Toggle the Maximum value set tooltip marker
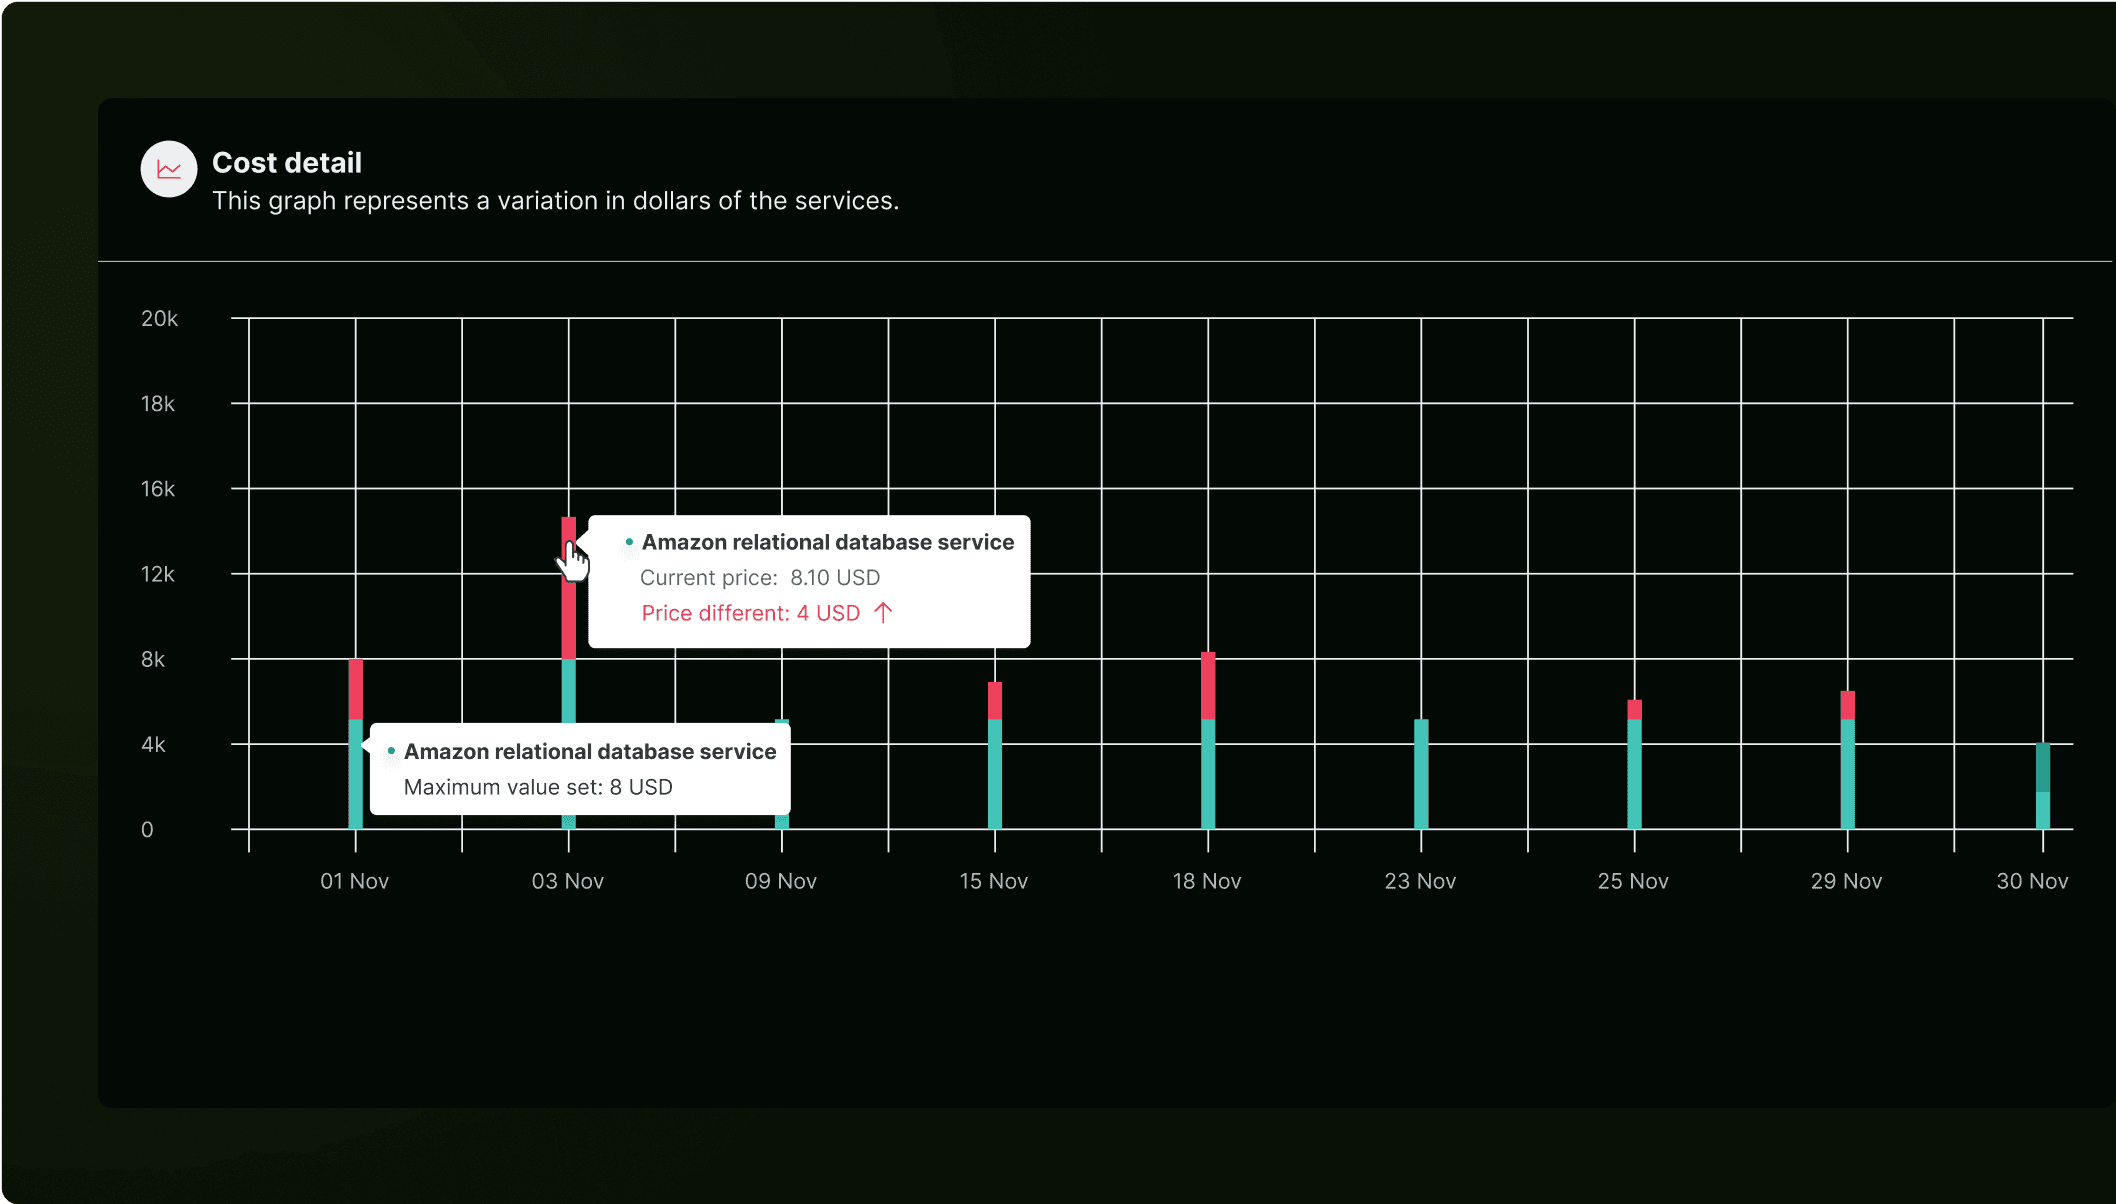This screenshot has width=2116, height=1204. point(389,750)
